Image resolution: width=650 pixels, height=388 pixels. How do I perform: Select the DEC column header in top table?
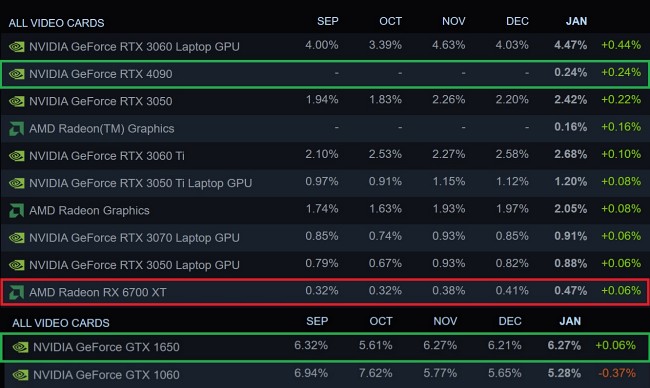point(517,21)
